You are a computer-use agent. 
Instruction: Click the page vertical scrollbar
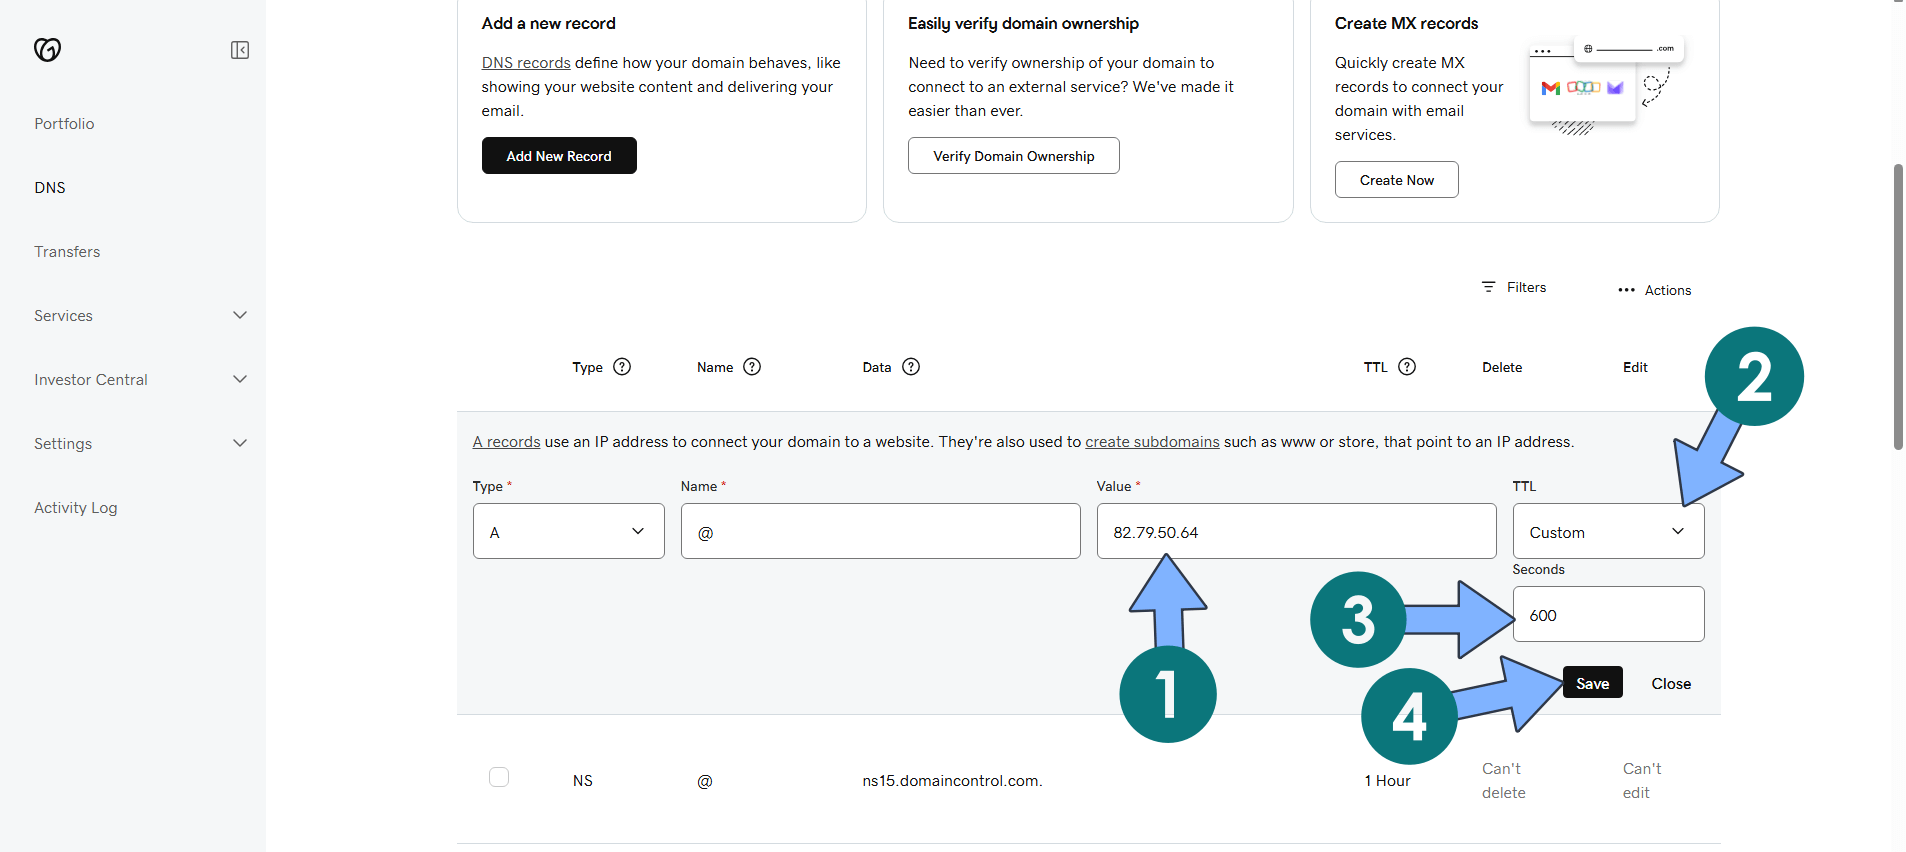[x=1897, y=307]
